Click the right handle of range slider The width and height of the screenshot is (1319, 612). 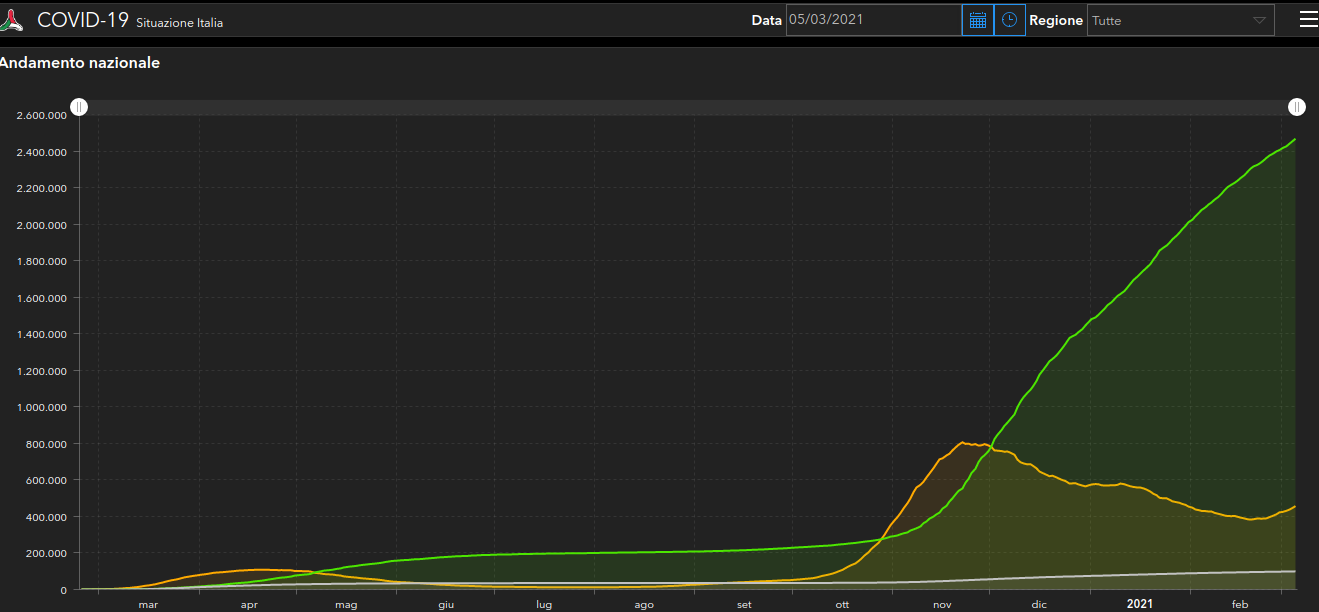pyautogui.click(x=1296, y=107)
